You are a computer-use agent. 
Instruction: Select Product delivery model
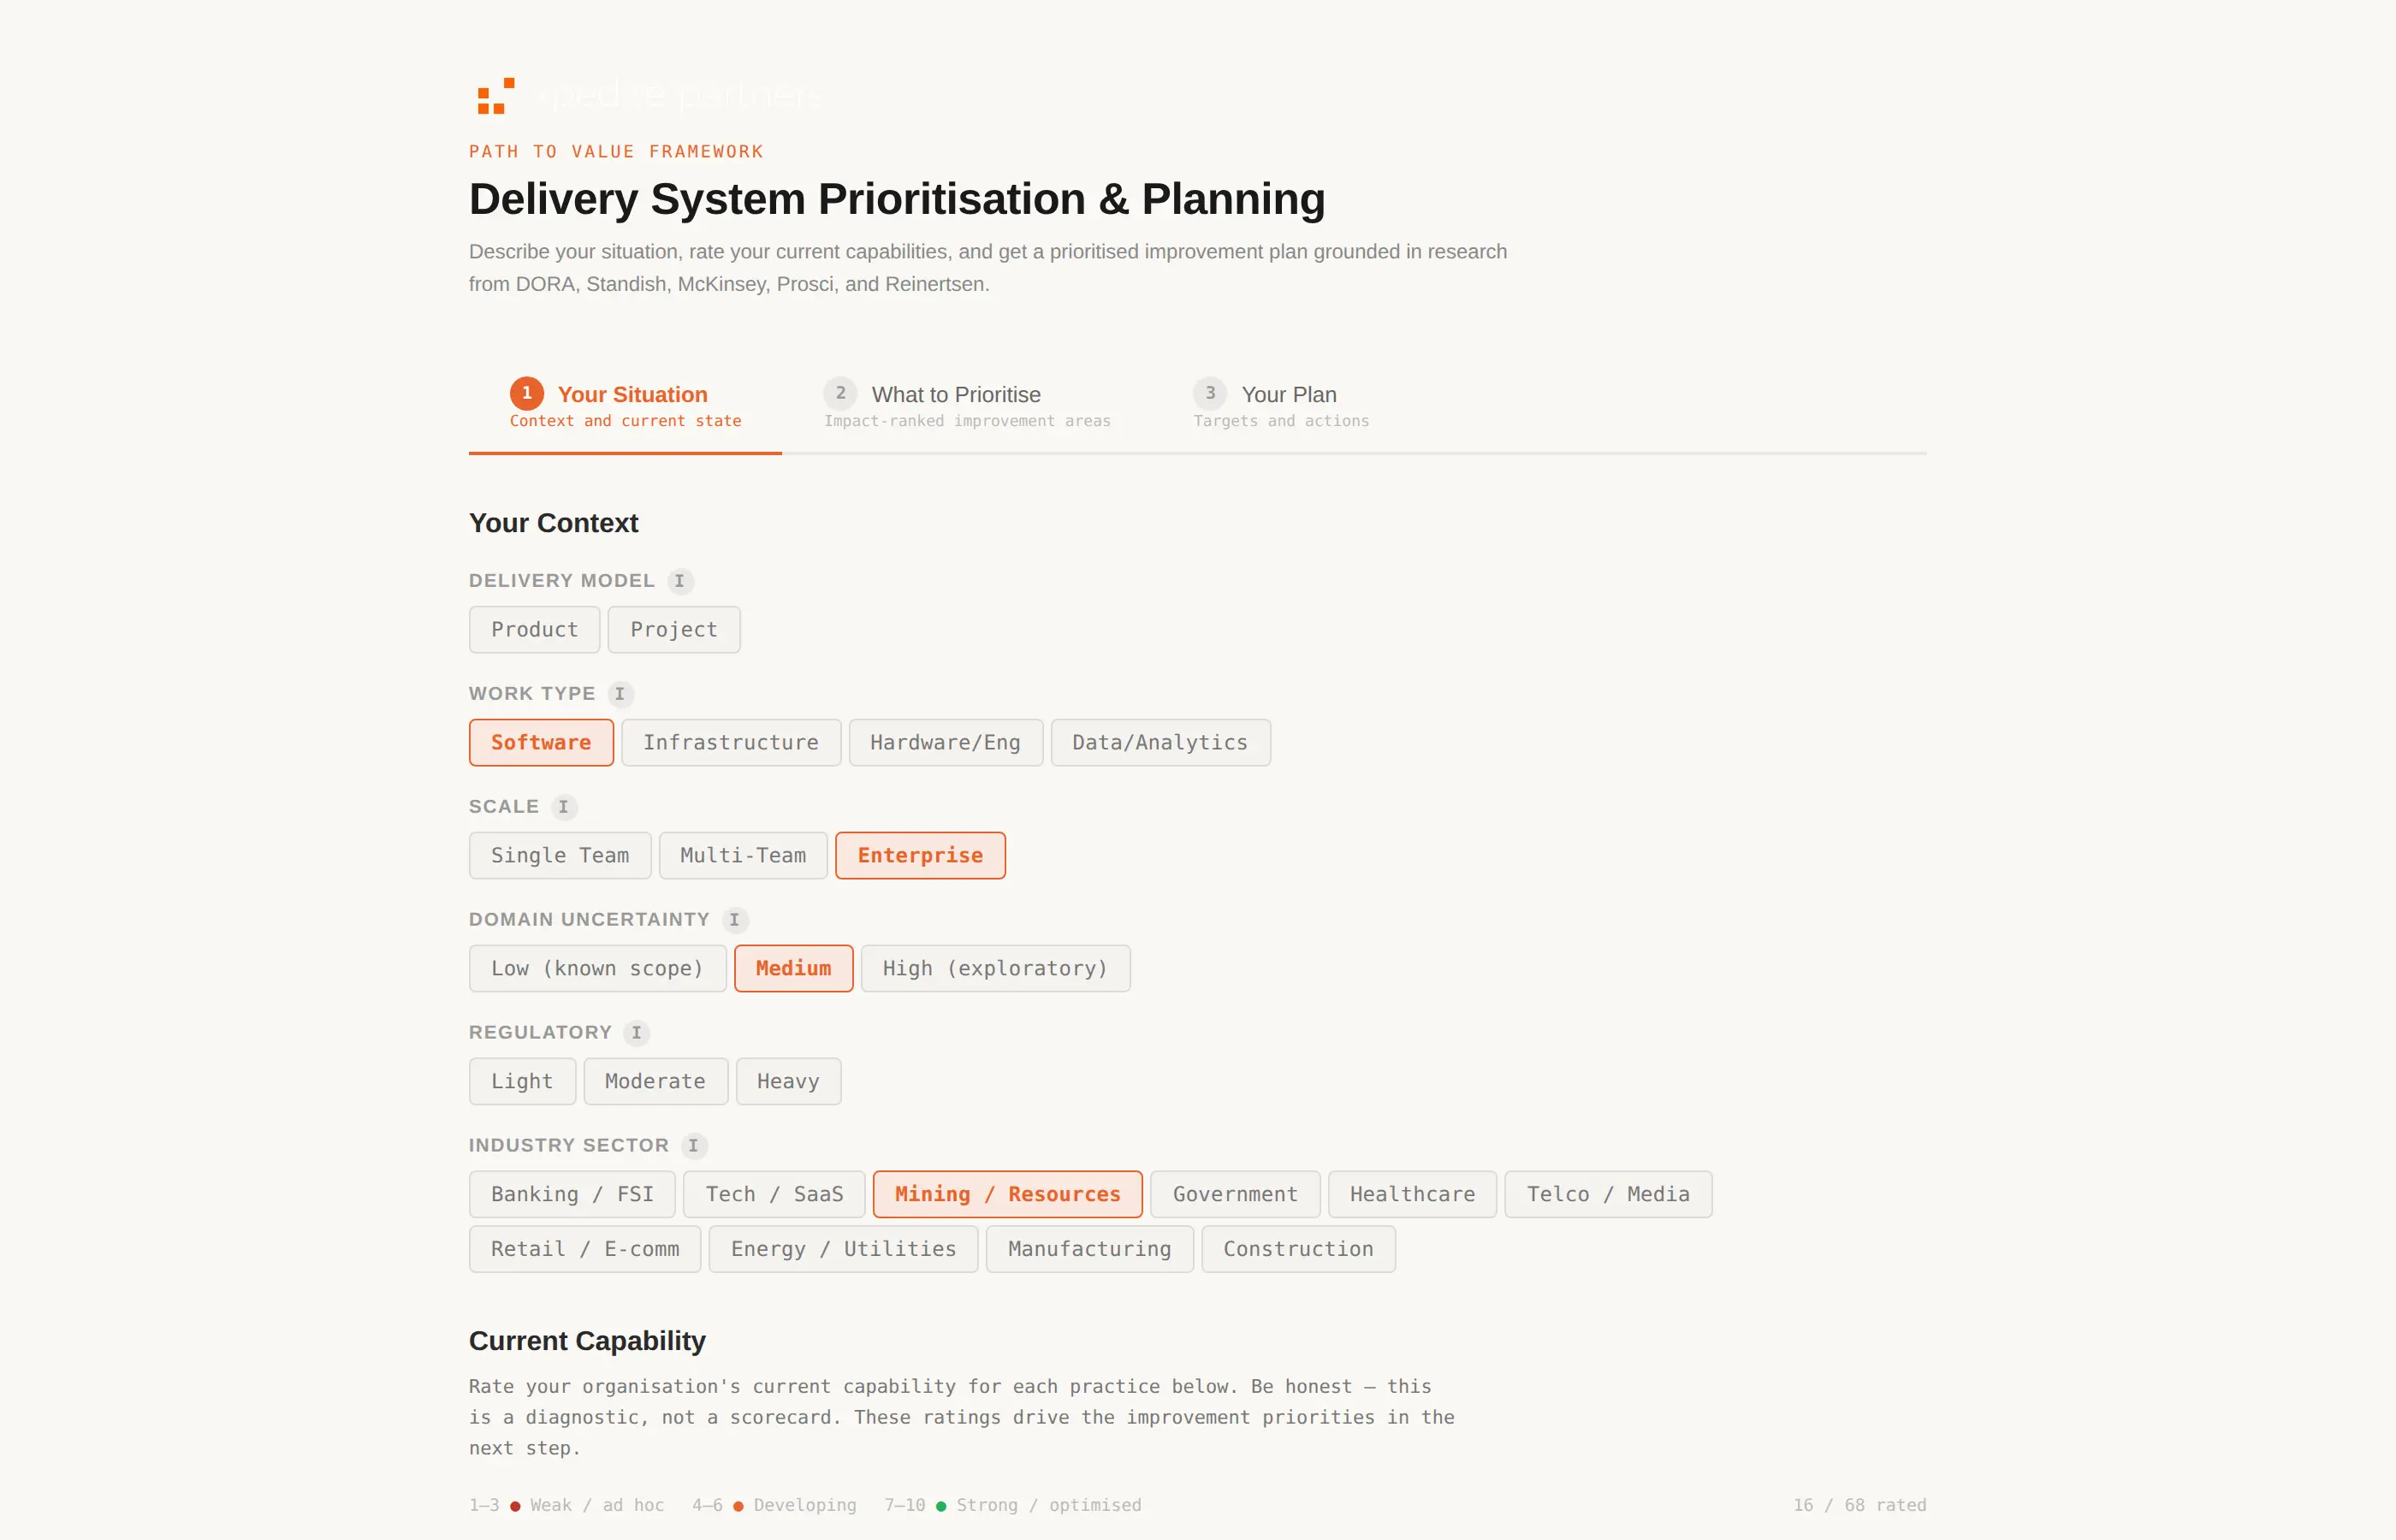coord(534,629)
